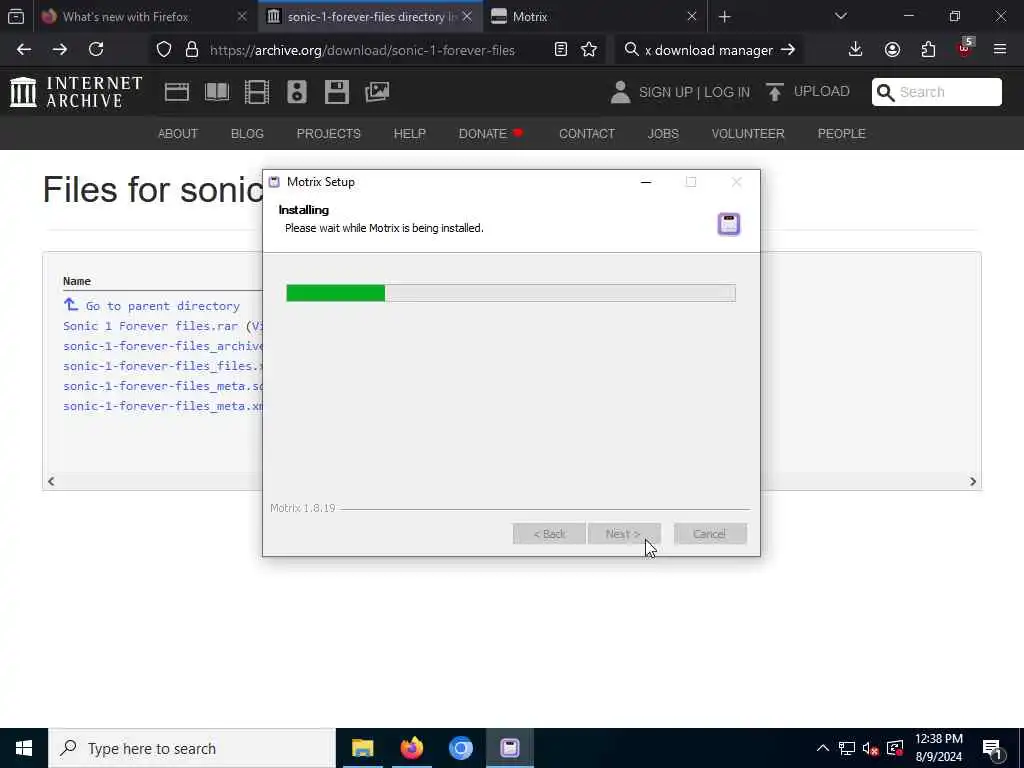Click the taskbar search box
This screenshot has height=768, width=1024.
point(192,748)
